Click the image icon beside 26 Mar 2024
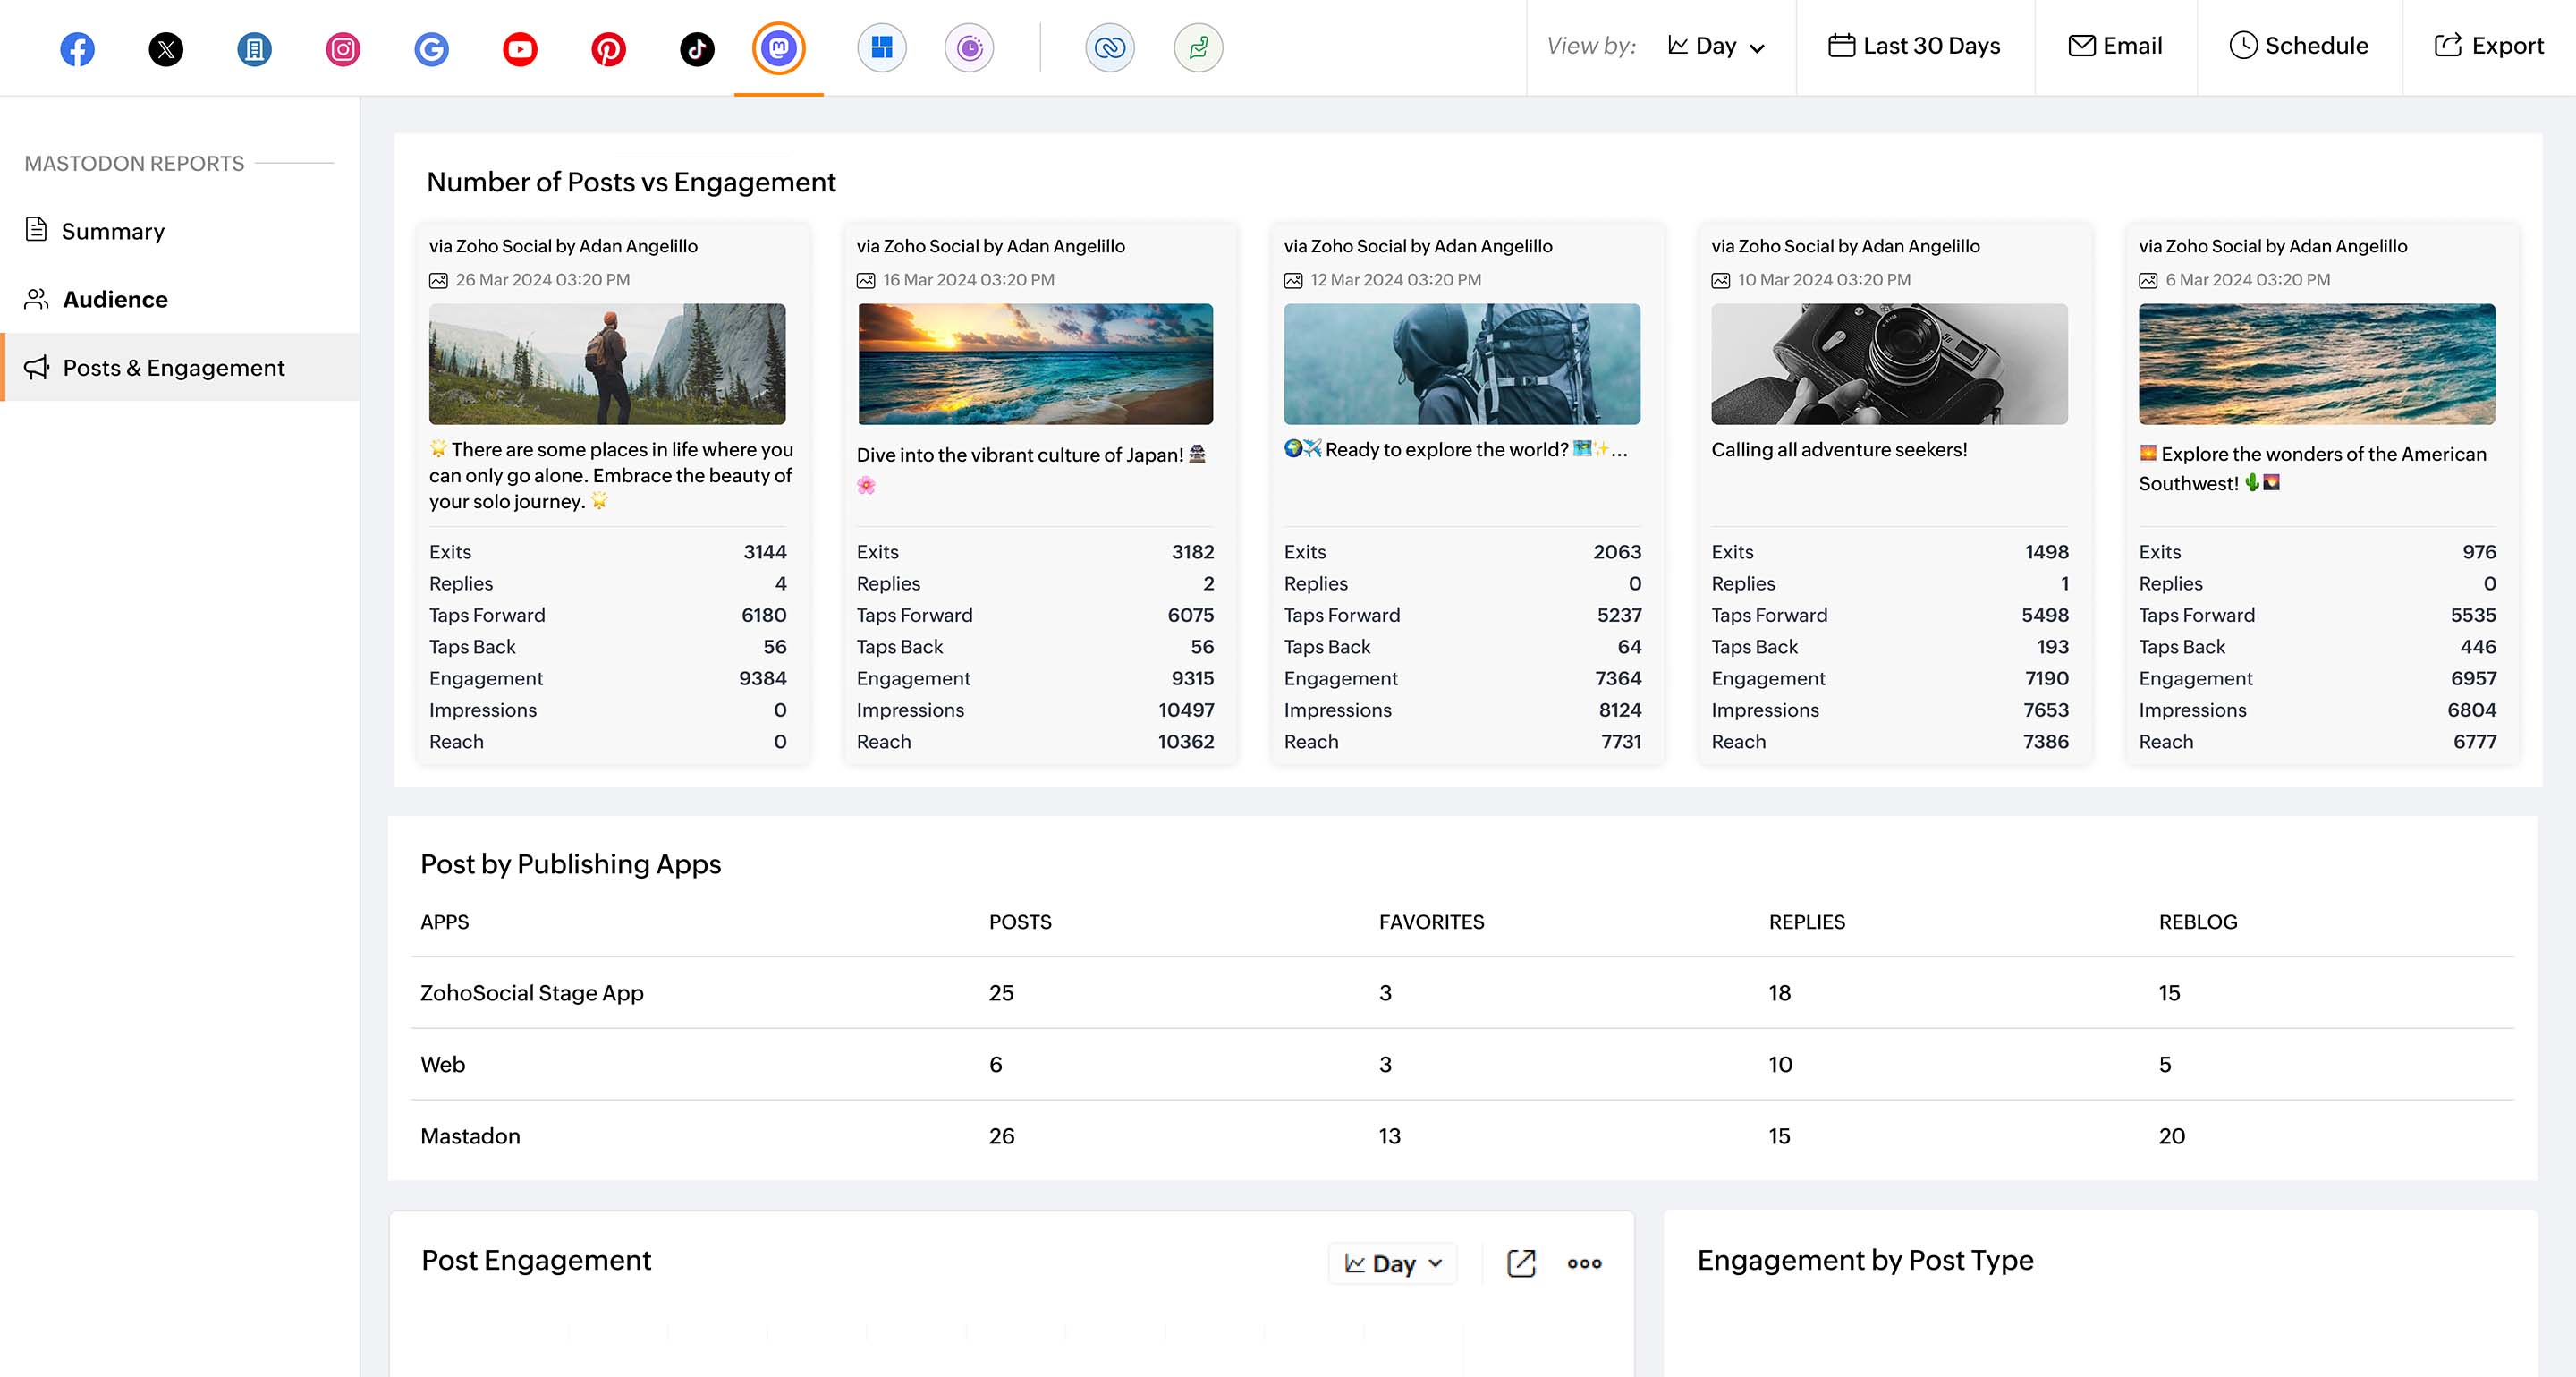The height and width of the screenshot is (1377, 2576). coord(438,280)
